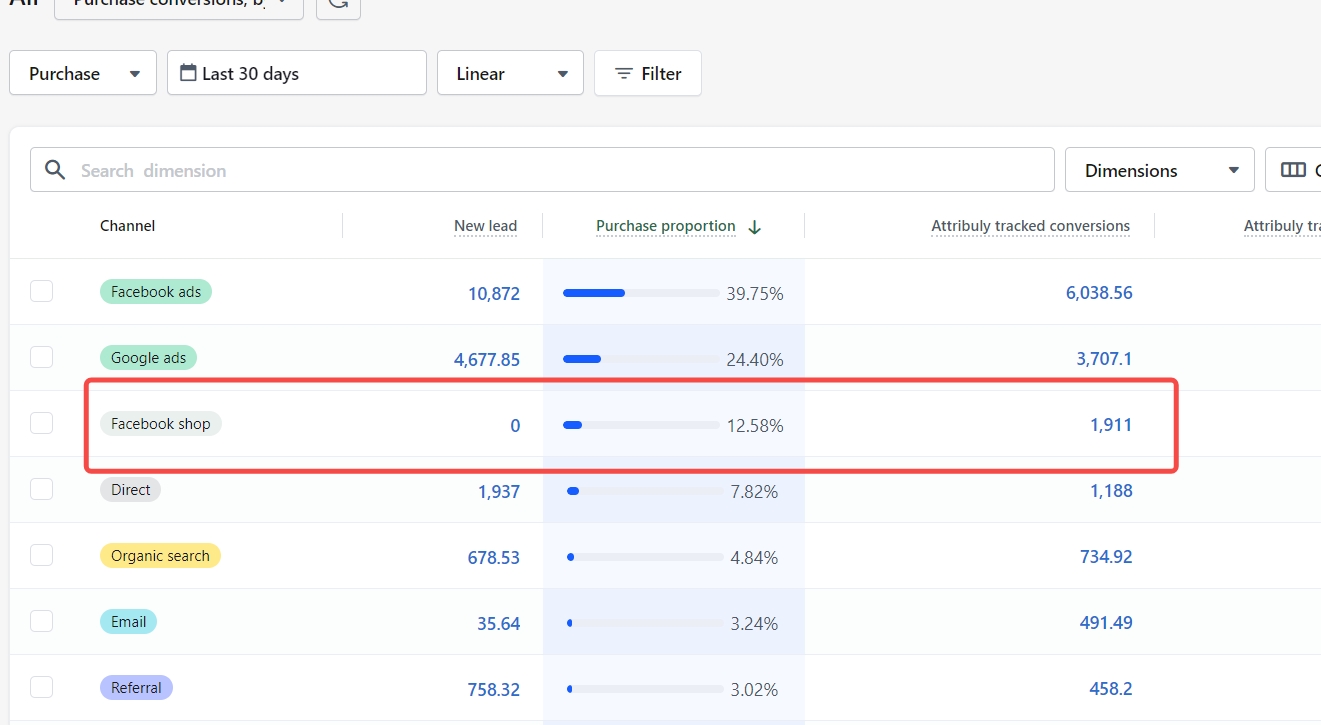Open the Purchase conversion dropdown
Screen dimensions: 1321x725
point(83,73)
